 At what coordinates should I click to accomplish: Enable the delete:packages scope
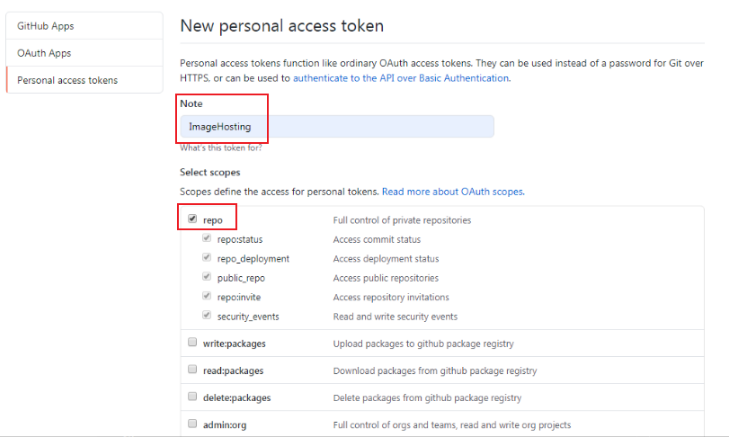point(192,396)
